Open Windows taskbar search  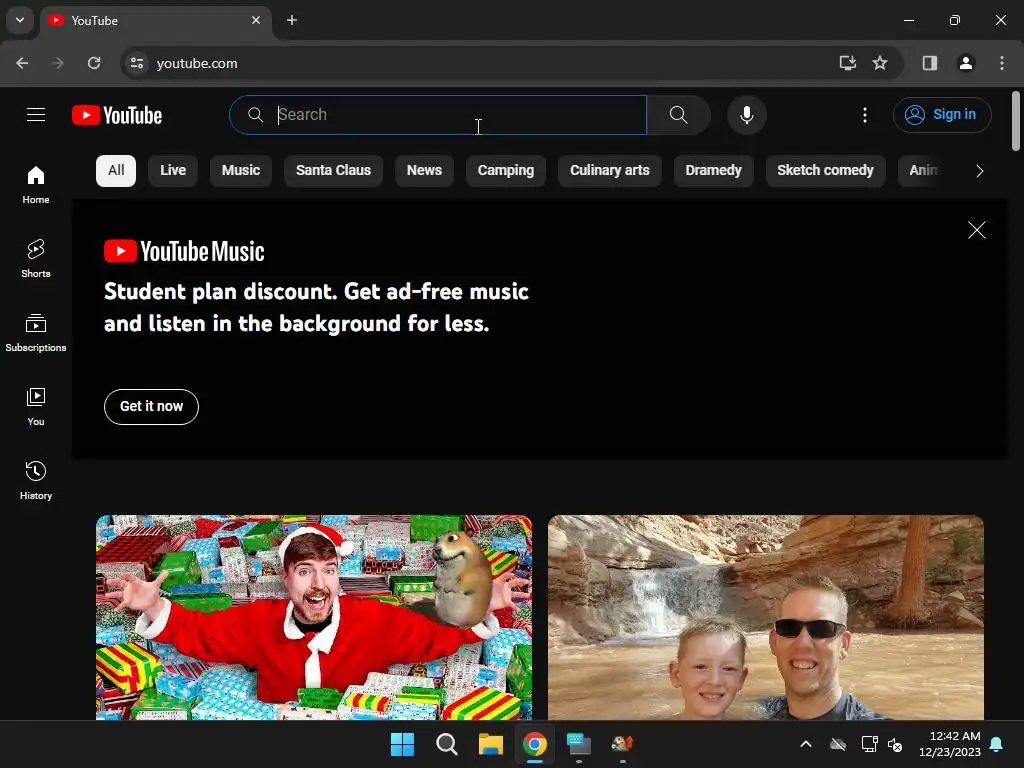[447, 744]
